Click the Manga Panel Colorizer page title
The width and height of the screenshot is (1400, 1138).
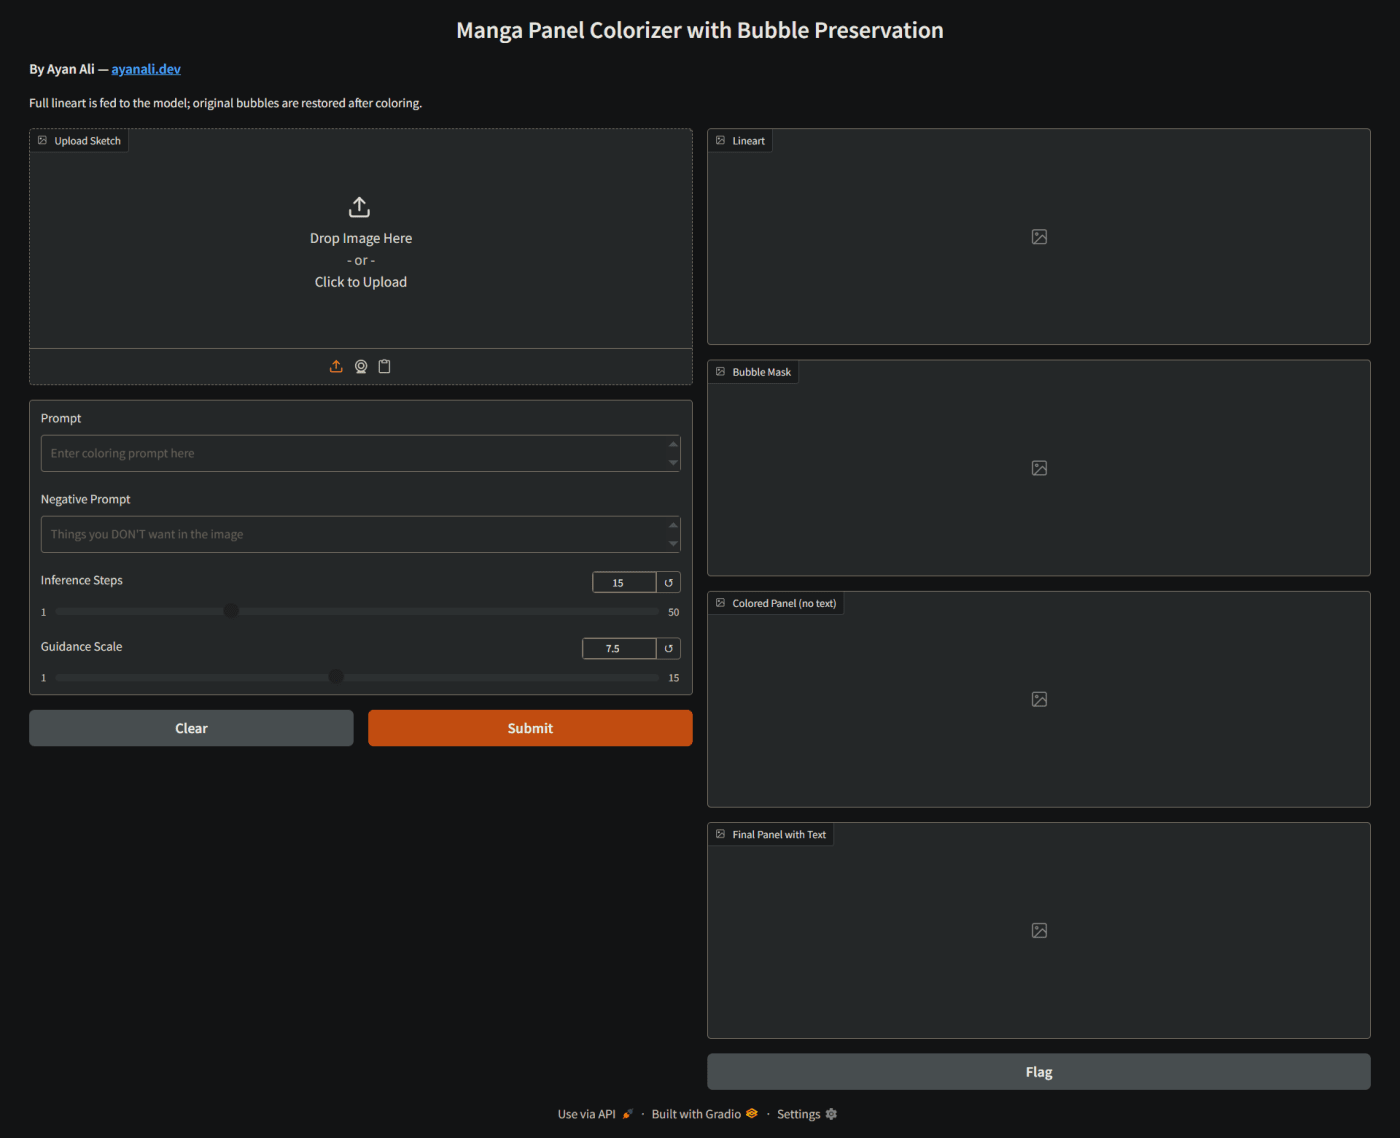click(x=700, y=30)
